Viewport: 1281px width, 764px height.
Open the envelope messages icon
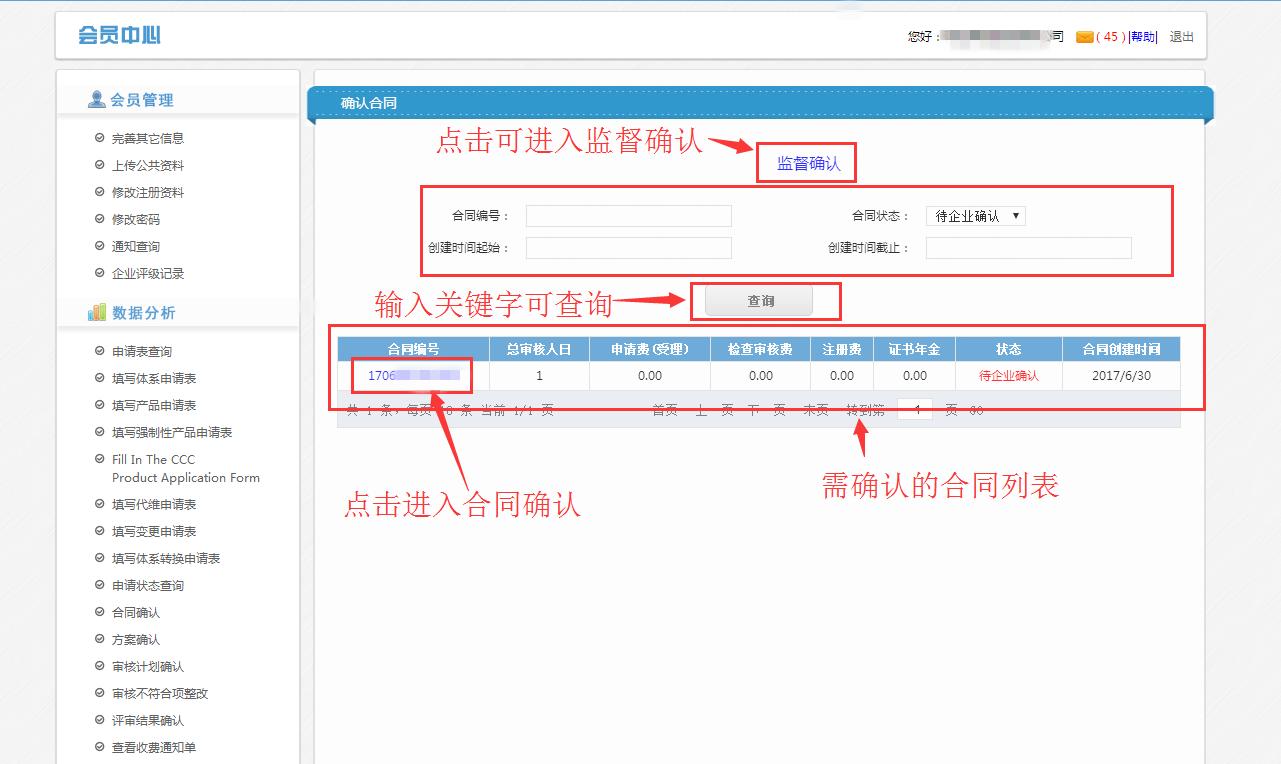coord(1084,37)
